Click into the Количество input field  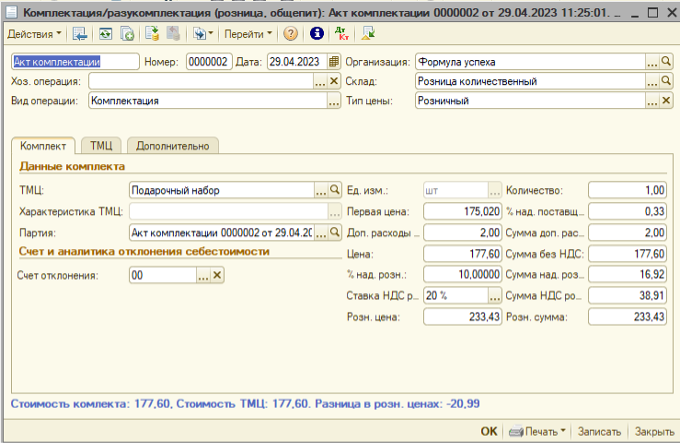[627, 189]
